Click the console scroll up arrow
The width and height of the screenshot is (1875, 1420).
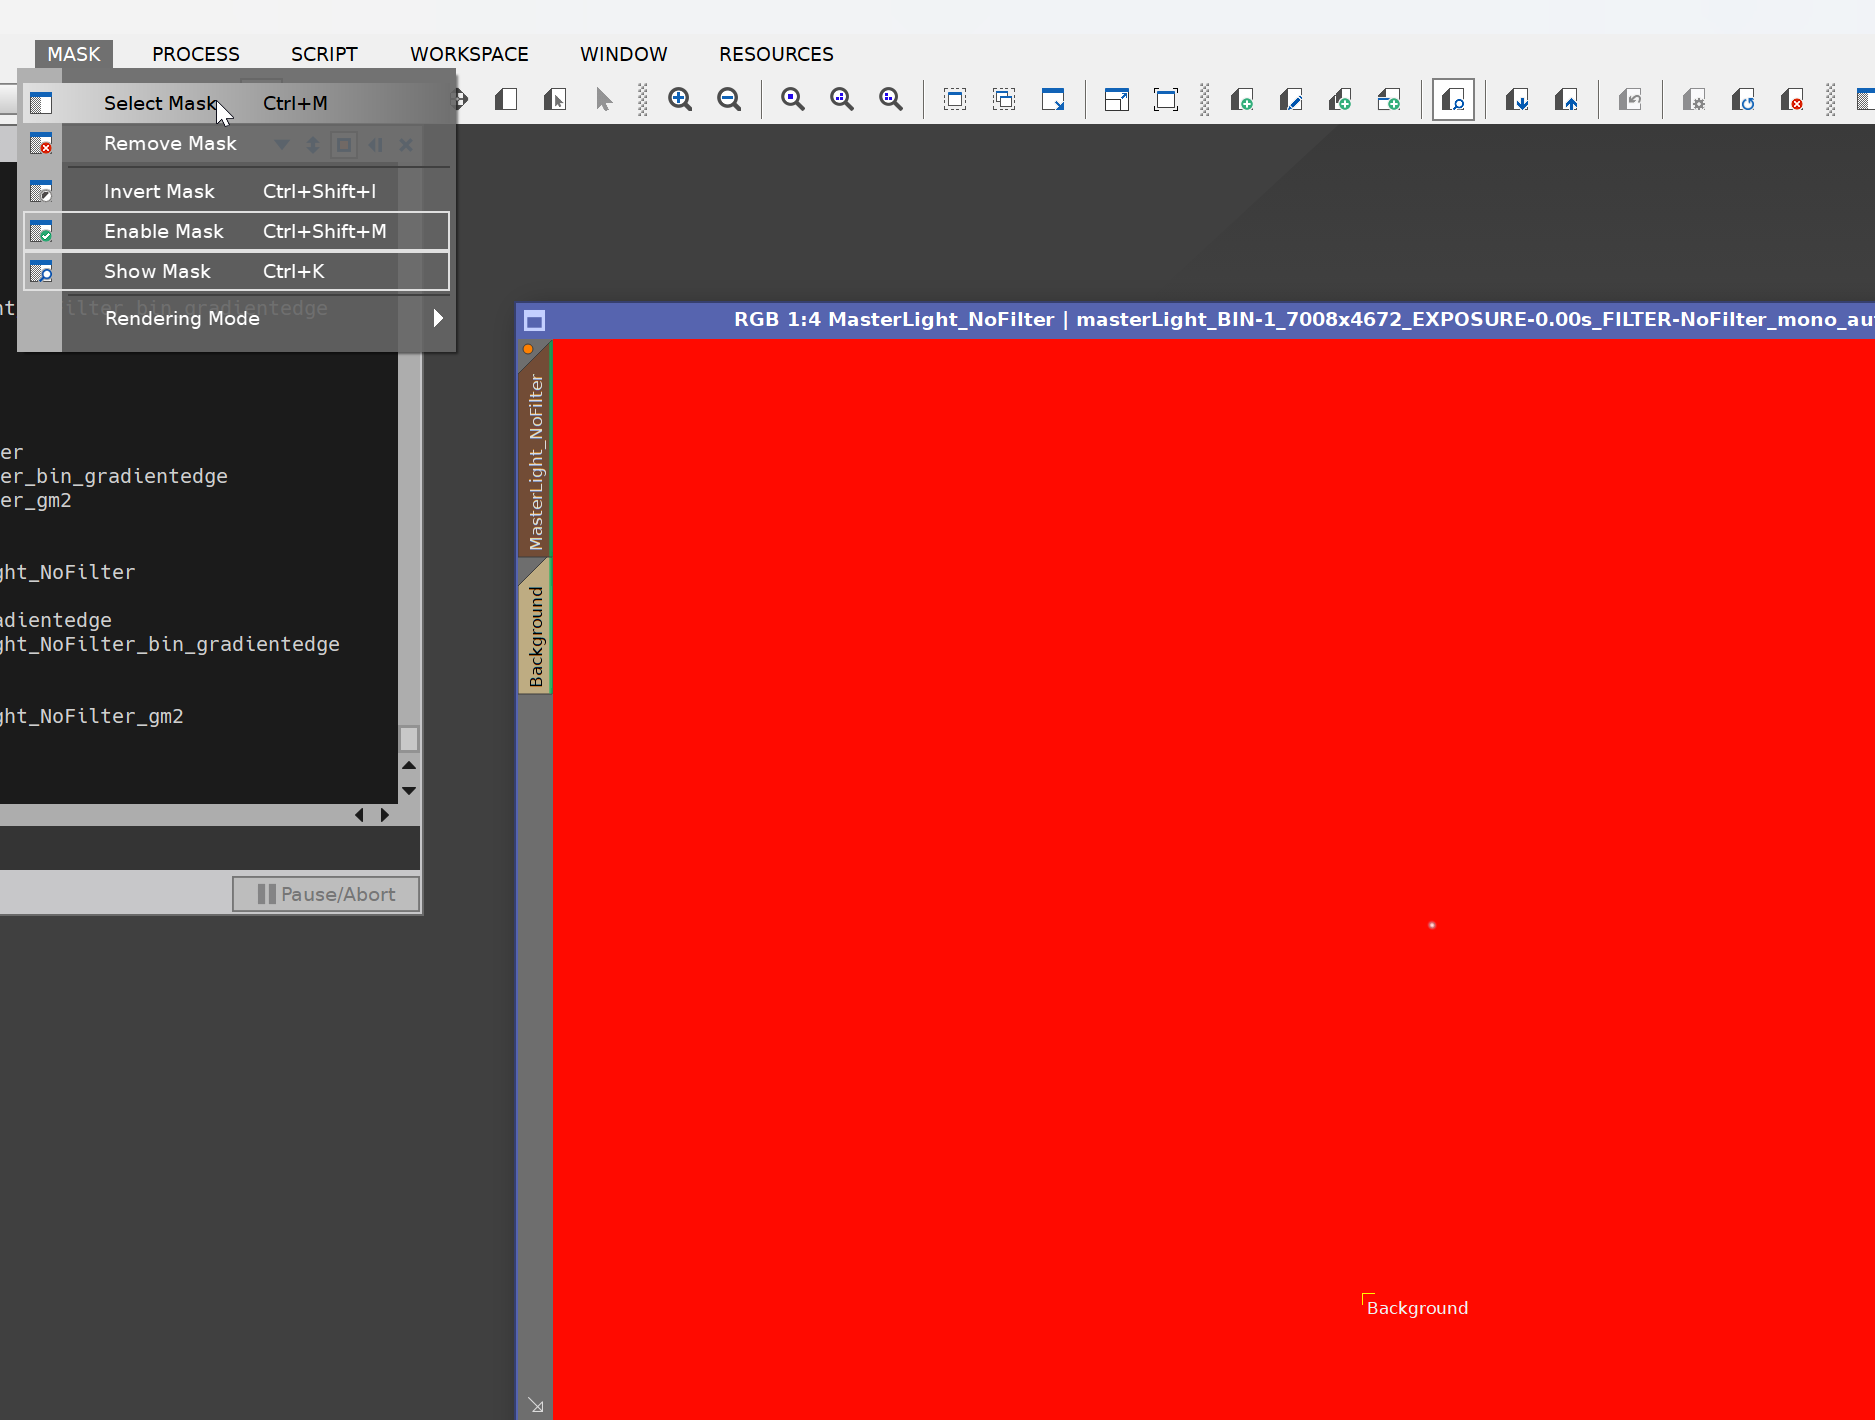coord(409,765)
